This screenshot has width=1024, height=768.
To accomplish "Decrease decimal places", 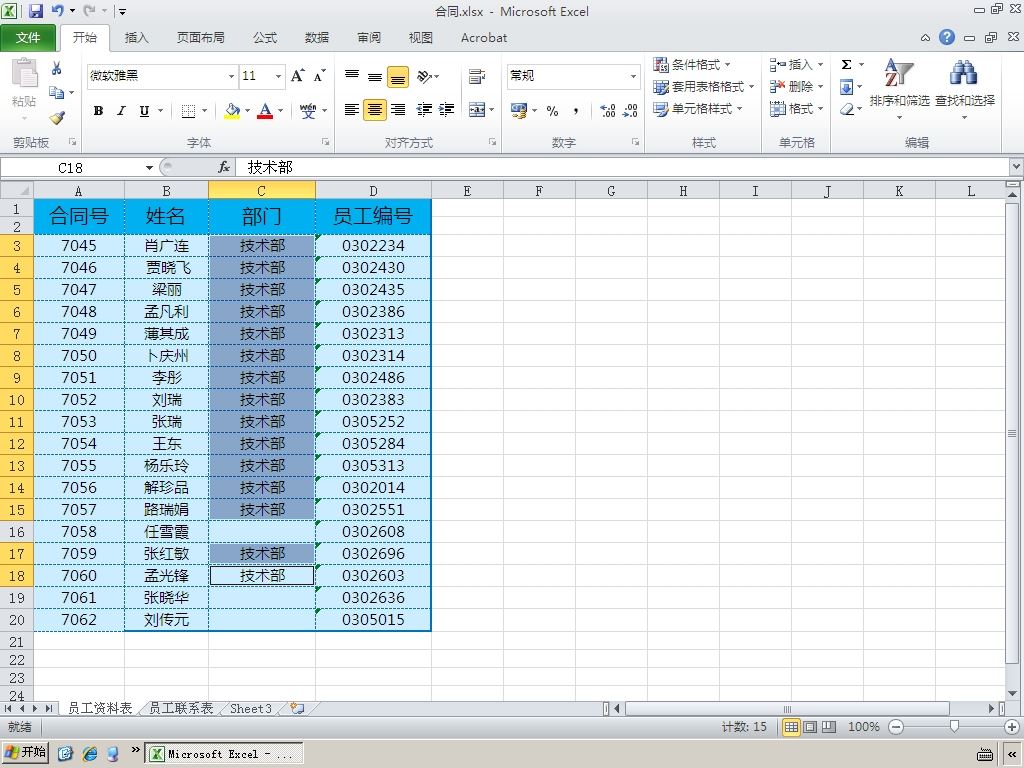I will click(x=630, y=110).
